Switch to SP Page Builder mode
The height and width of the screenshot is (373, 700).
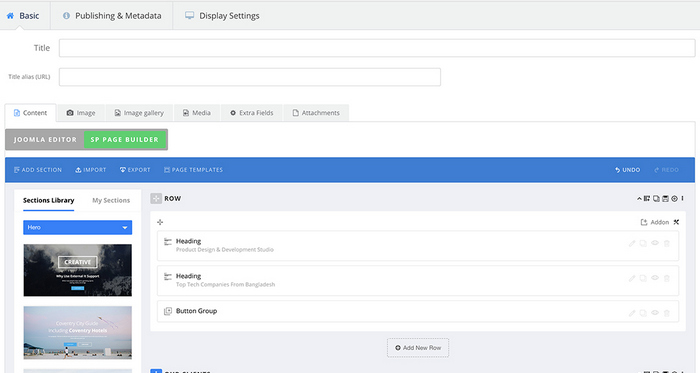coord(125,140)
